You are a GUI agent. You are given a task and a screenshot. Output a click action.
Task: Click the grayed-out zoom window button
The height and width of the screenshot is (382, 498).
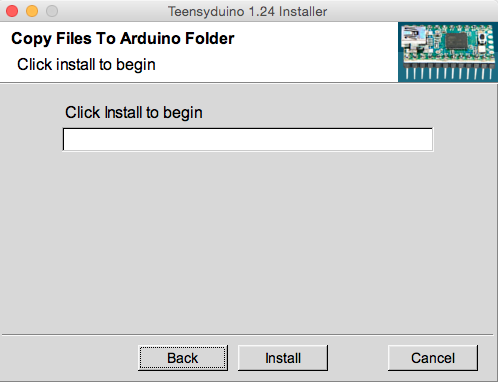coord(52,11)
